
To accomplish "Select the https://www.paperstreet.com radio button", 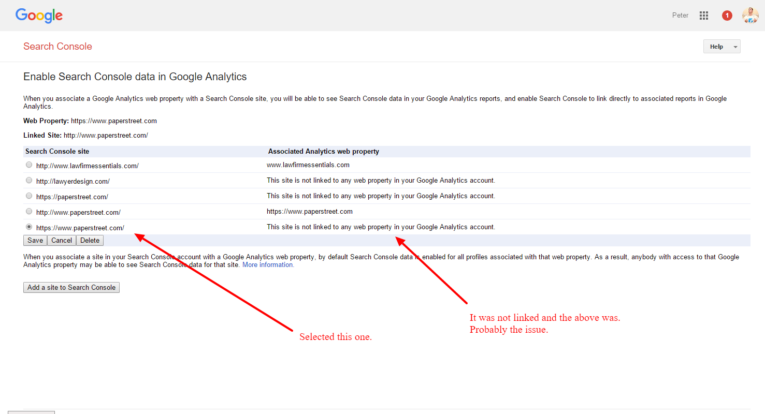I will click(x=29, y=227).
